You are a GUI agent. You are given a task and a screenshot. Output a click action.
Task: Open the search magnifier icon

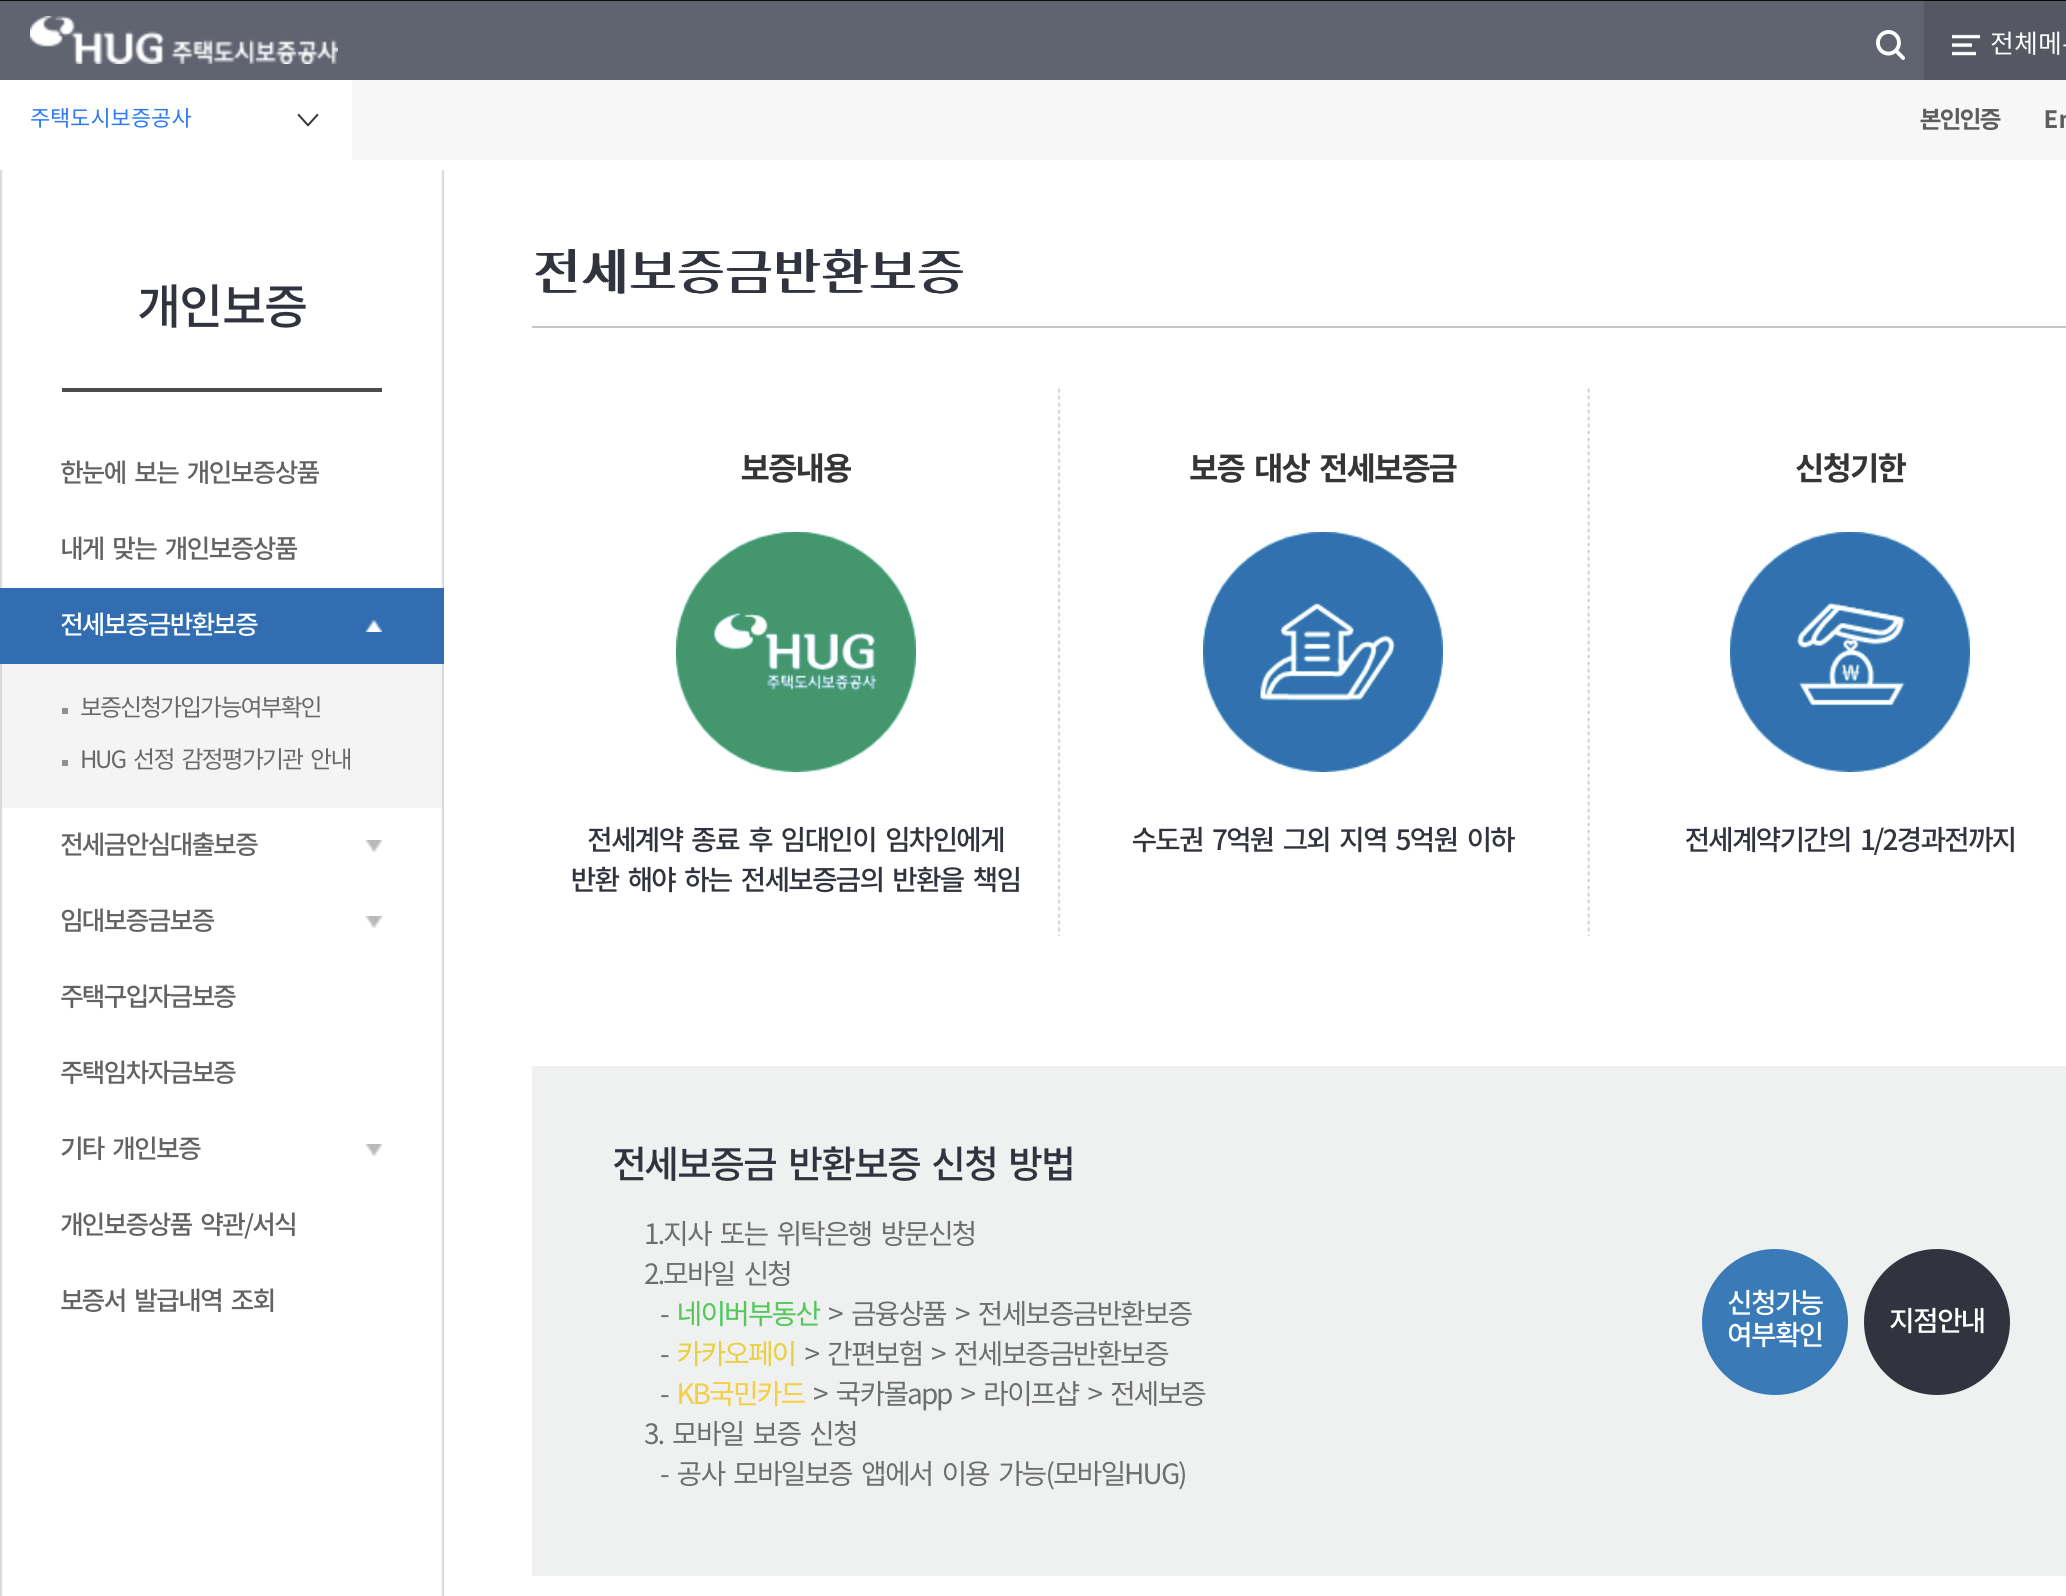tap(1889, 44)
